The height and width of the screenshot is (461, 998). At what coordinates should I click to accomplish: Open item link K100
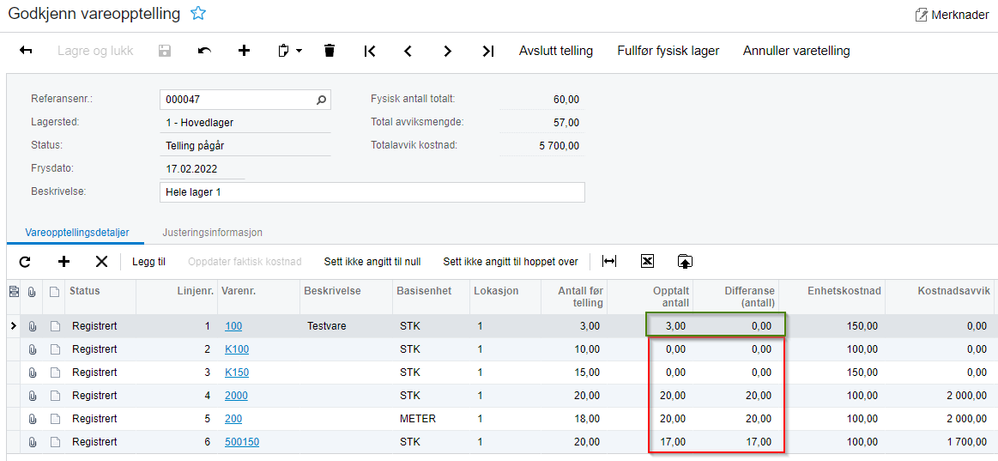point(237,350)
